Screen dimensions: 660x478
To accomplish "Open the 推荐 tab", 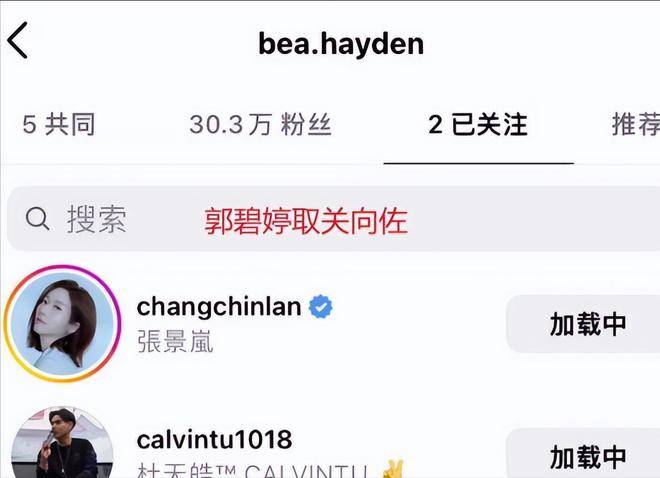I will [636, 125].
